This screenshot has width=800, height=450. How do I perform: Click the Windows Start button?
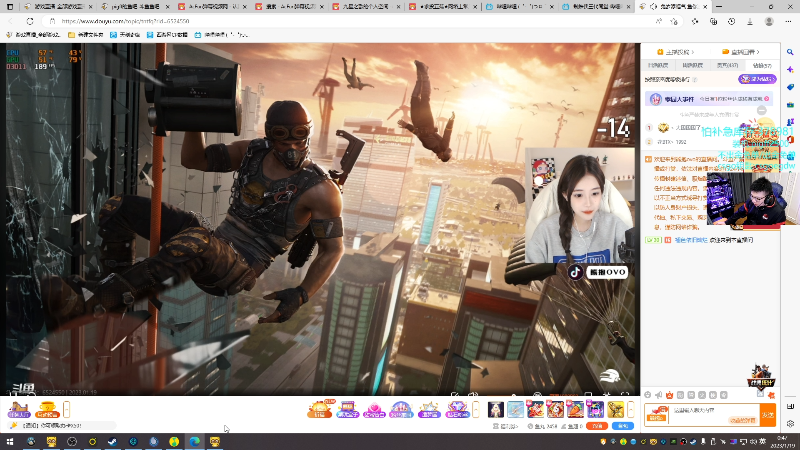point(10,441)
